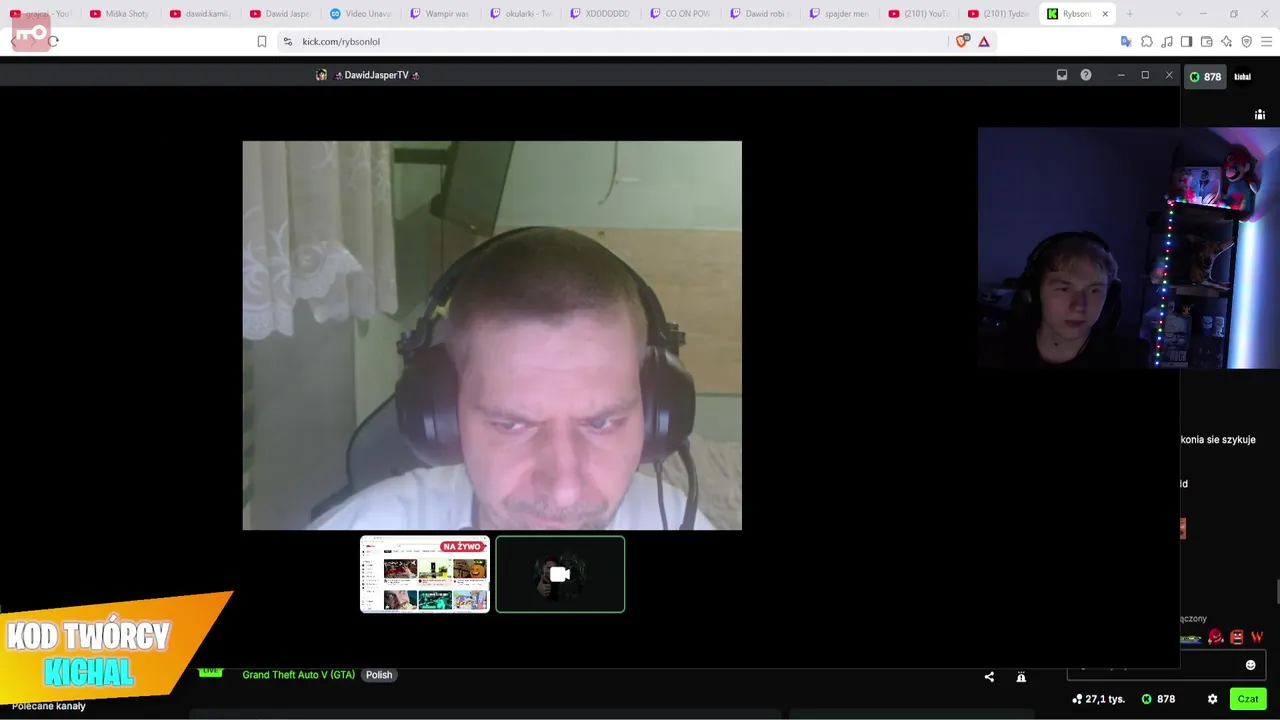The width and height of the screenshot is (1280, 720).
Task: Open the Brave wallet icon
Action: pyautogui.click(x=1206, y=41)
